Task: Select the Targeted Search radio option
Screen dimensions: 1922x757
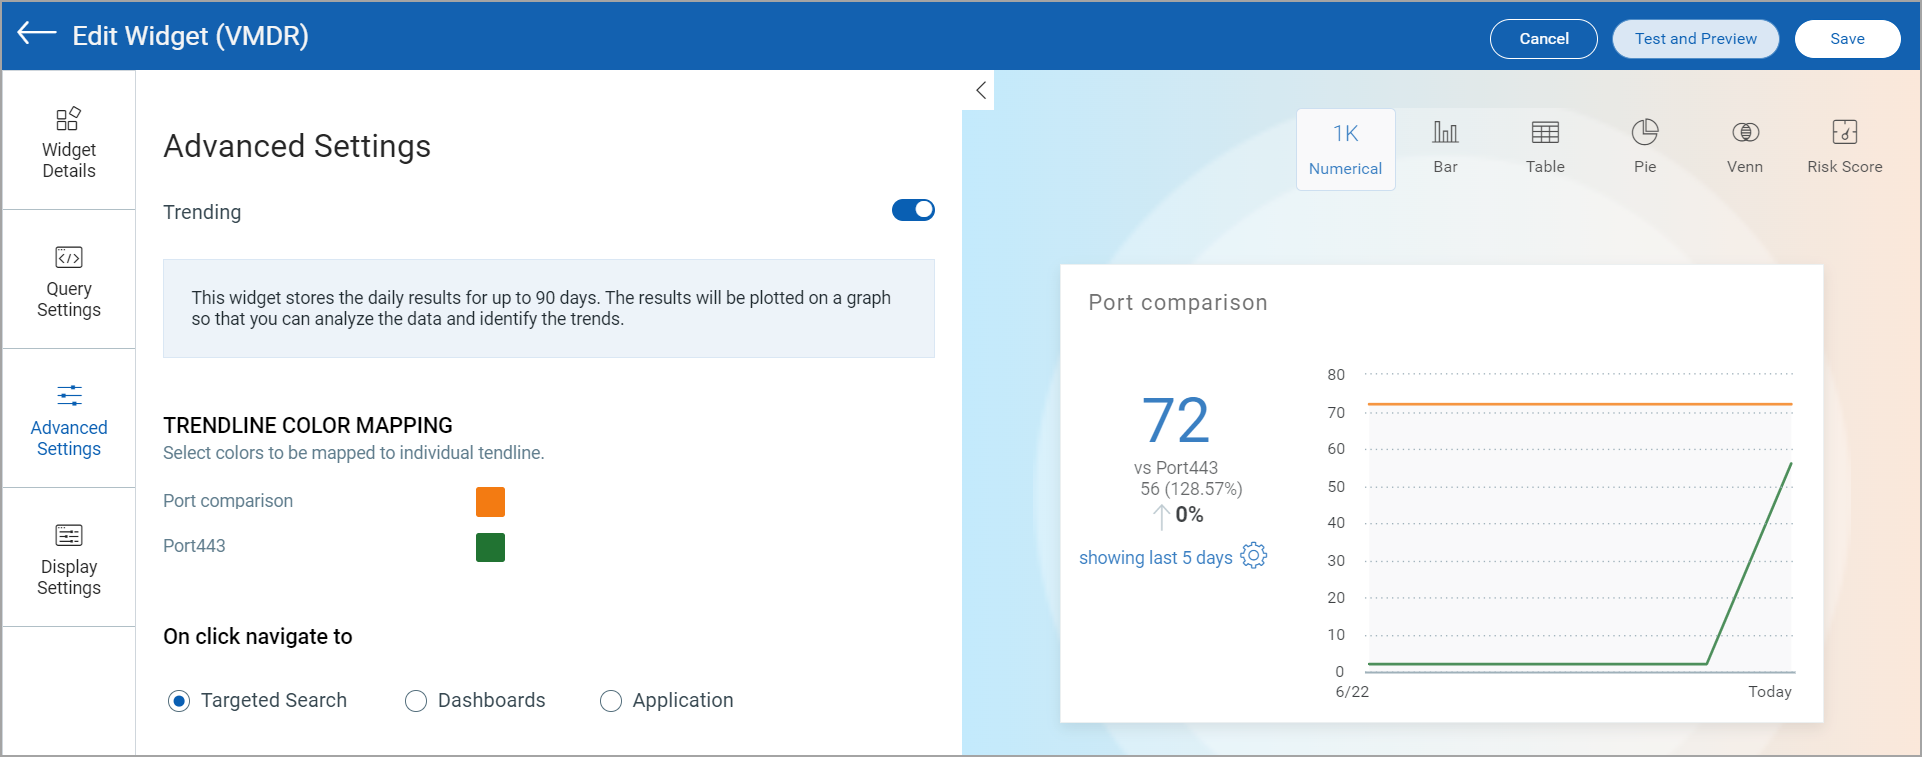Action: [x=179, y=701]
